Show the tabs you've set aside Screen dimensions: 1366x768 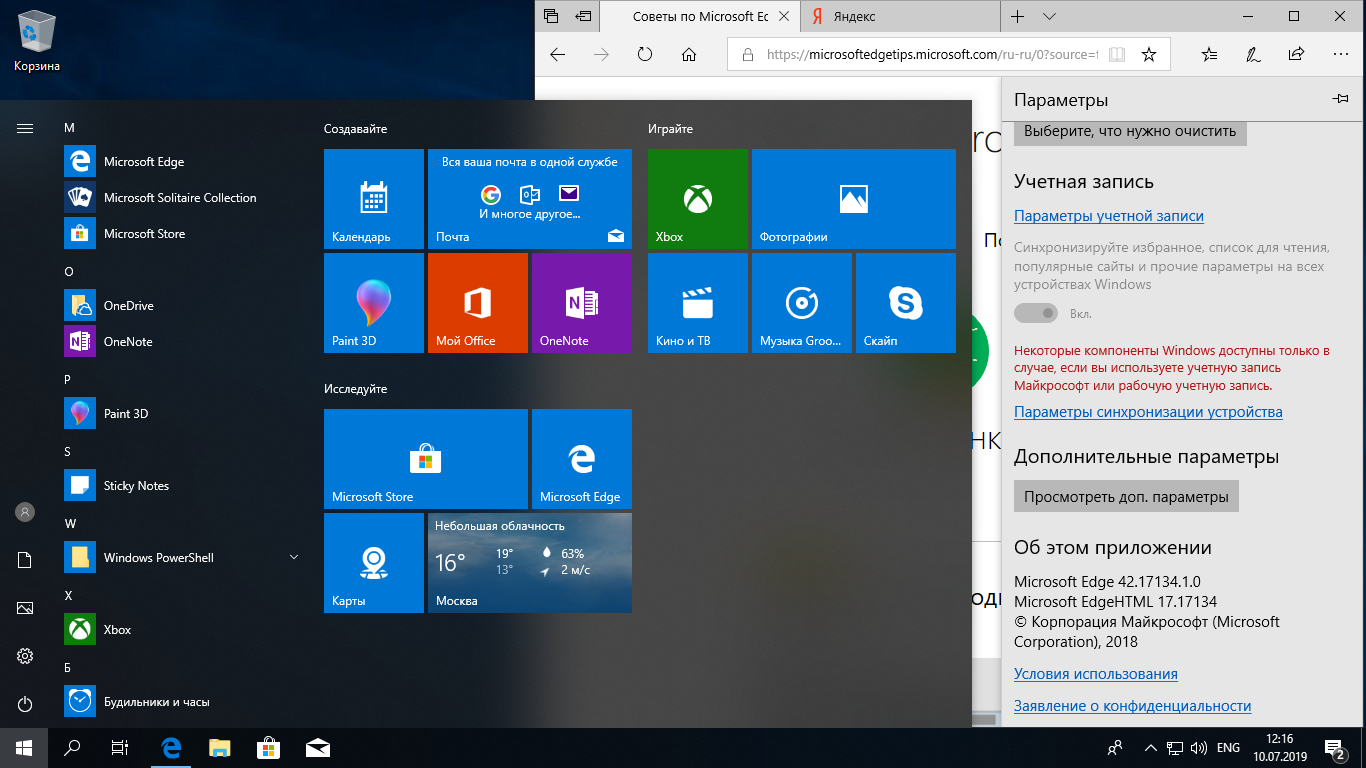(x=550, y=17)
